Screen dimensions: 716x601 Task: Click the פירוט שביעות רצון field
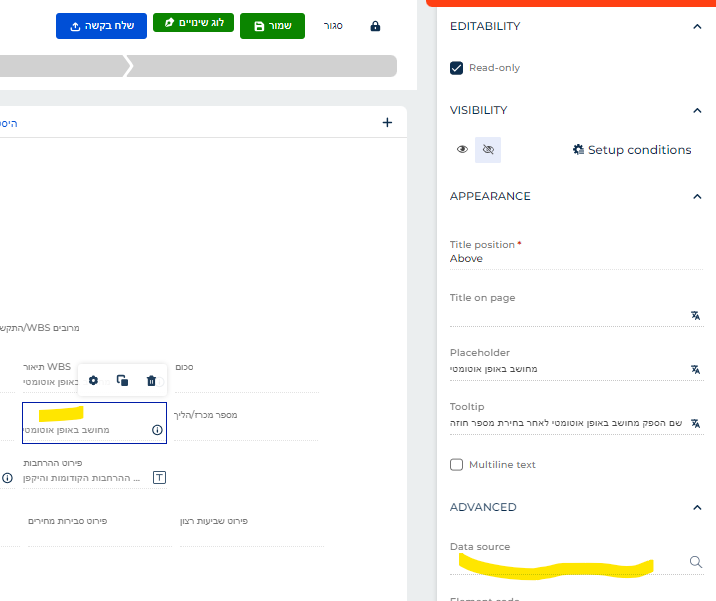[252, 531]
